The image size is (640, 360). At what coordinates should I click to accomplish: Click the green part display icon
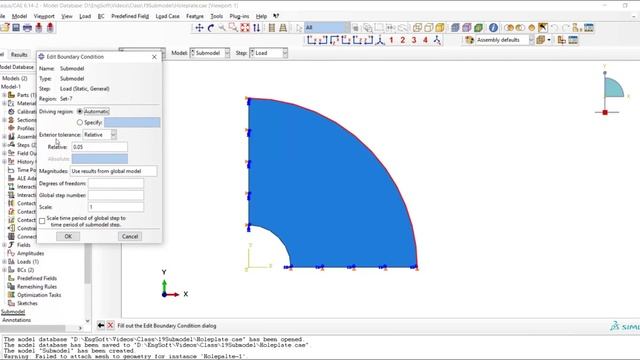[x=478, y=28]
